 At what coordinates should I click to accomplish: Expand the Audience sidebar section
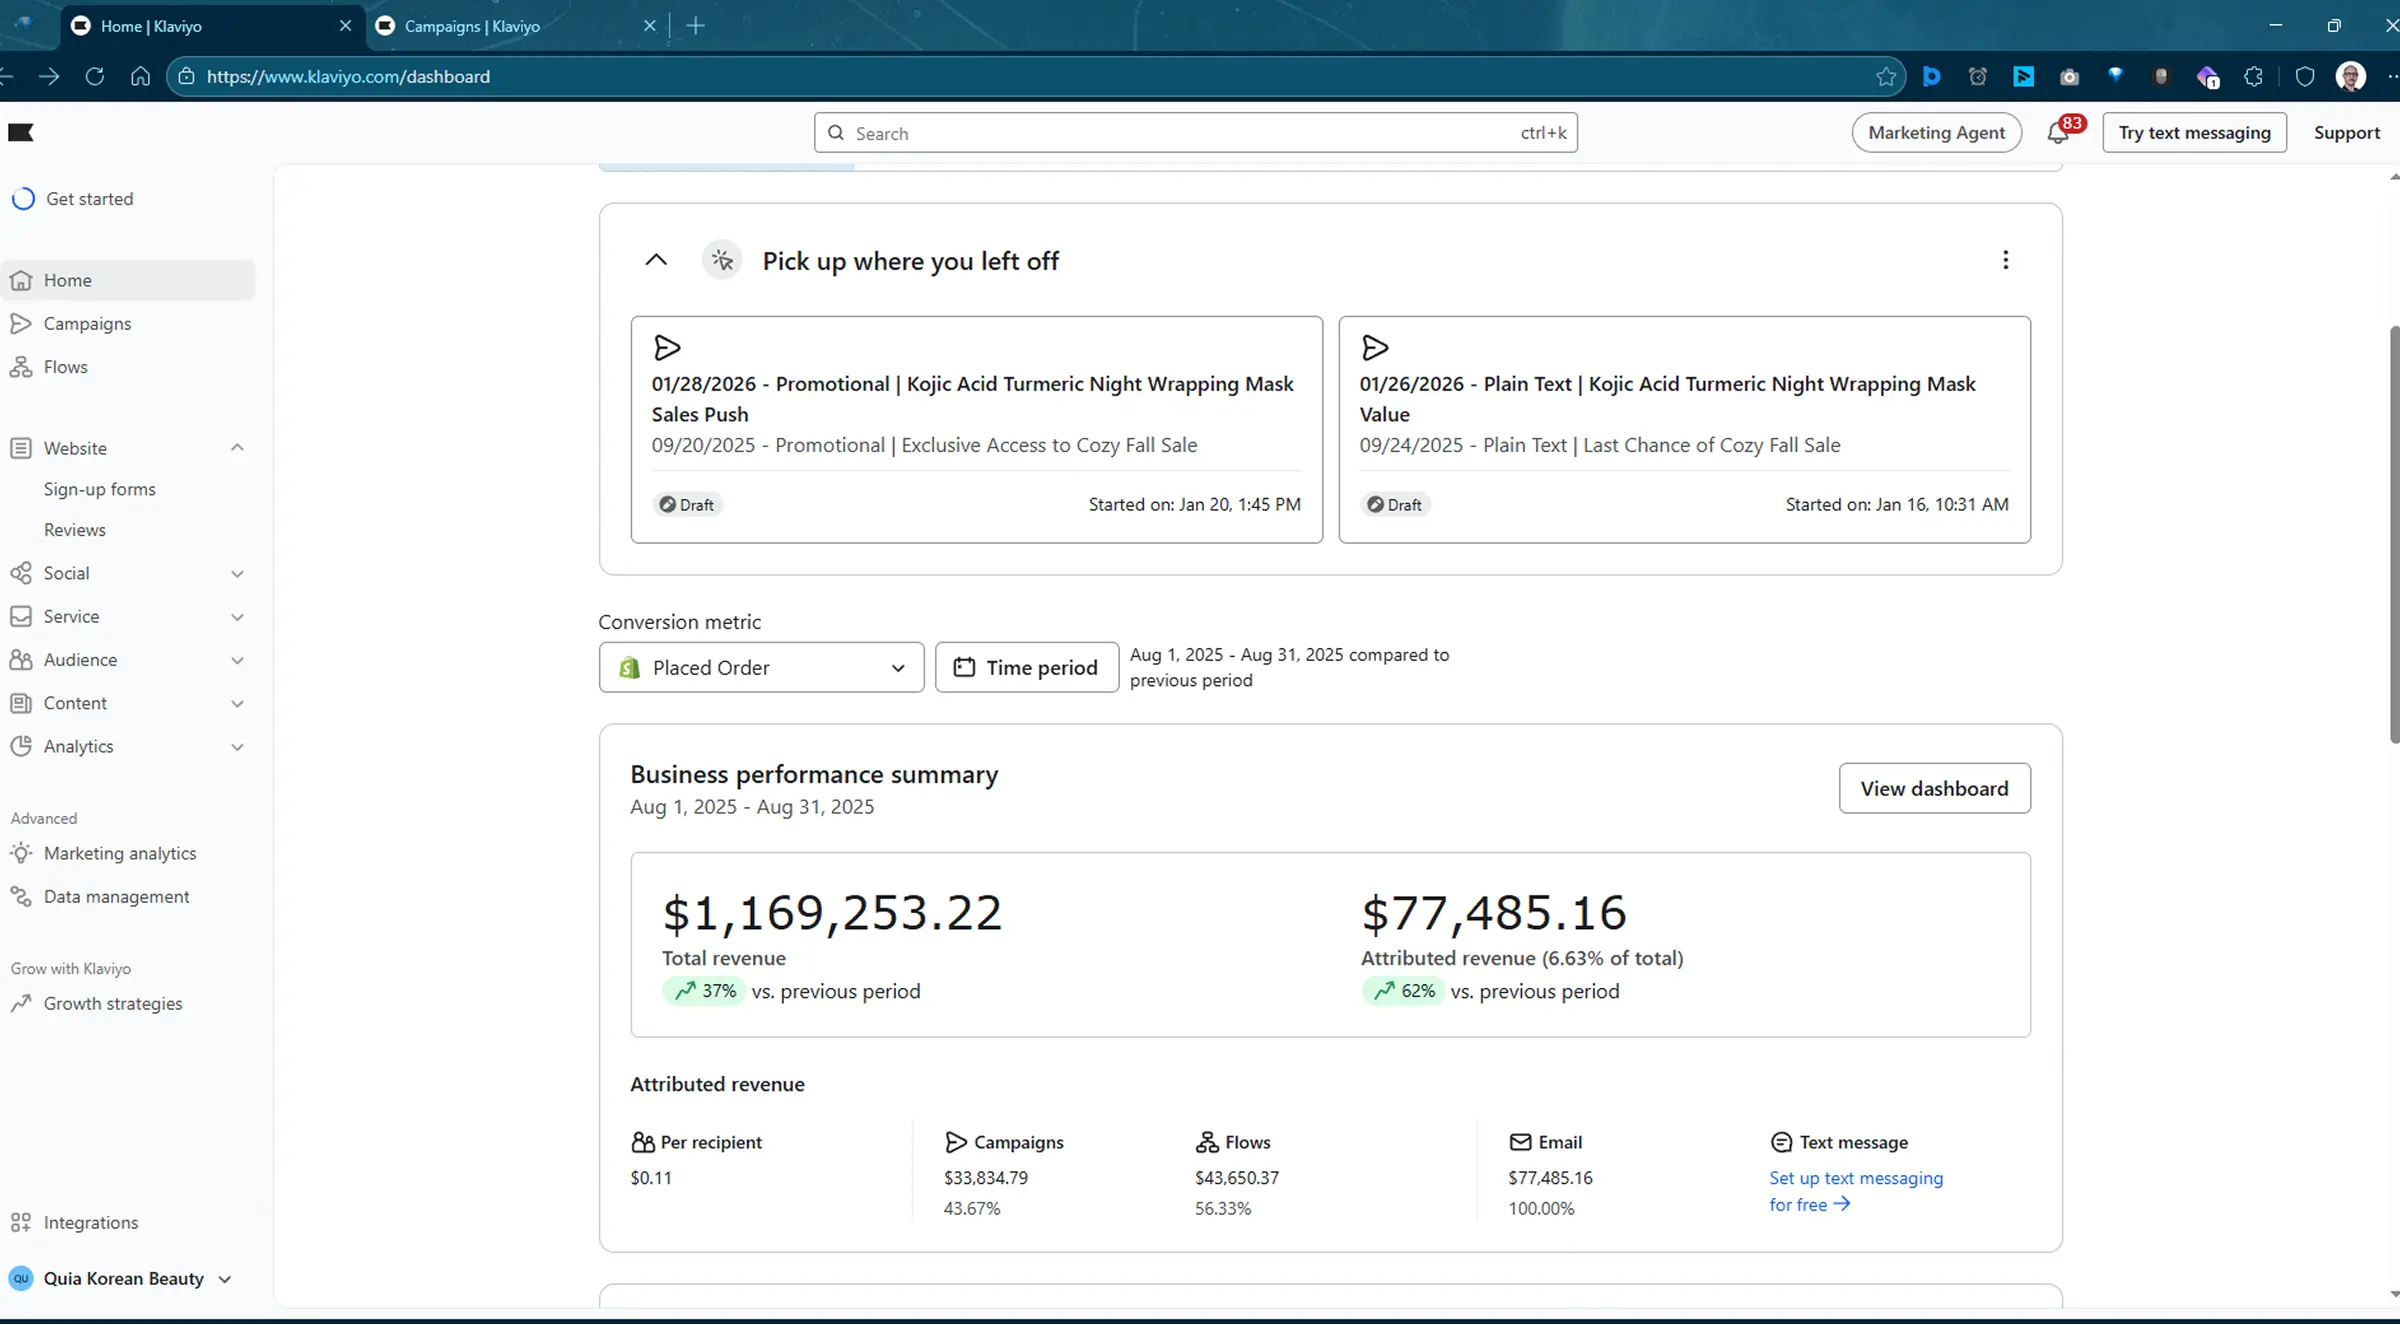[237, 660]
